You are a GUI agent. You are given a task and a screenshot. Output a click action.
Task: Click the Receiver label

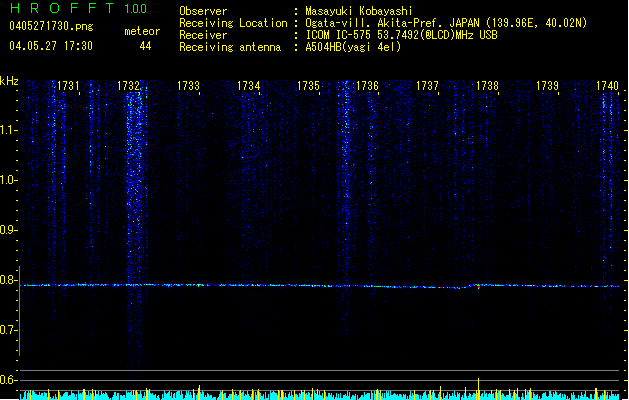coord(203,35)
